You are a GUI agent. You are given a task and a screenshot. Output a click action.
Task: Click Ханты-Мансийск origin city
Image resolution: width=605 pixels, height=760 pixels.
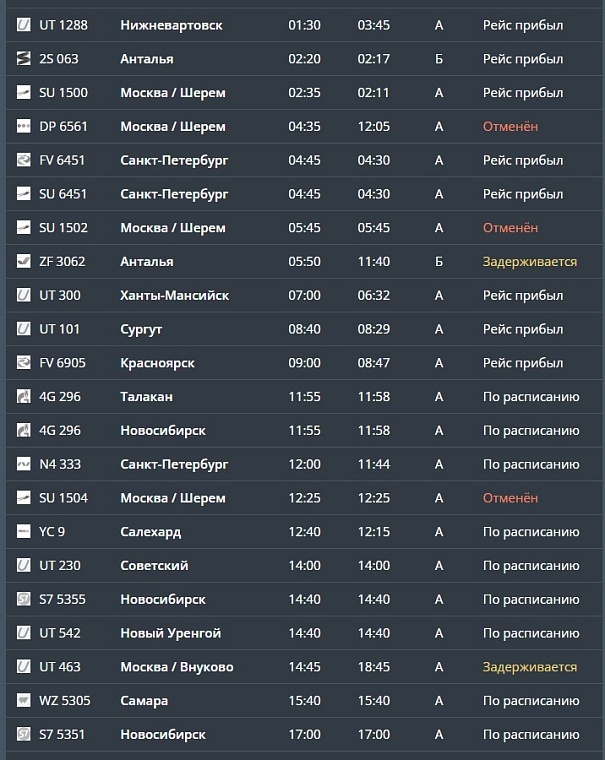pyautogui.click(x=175, y=295)
